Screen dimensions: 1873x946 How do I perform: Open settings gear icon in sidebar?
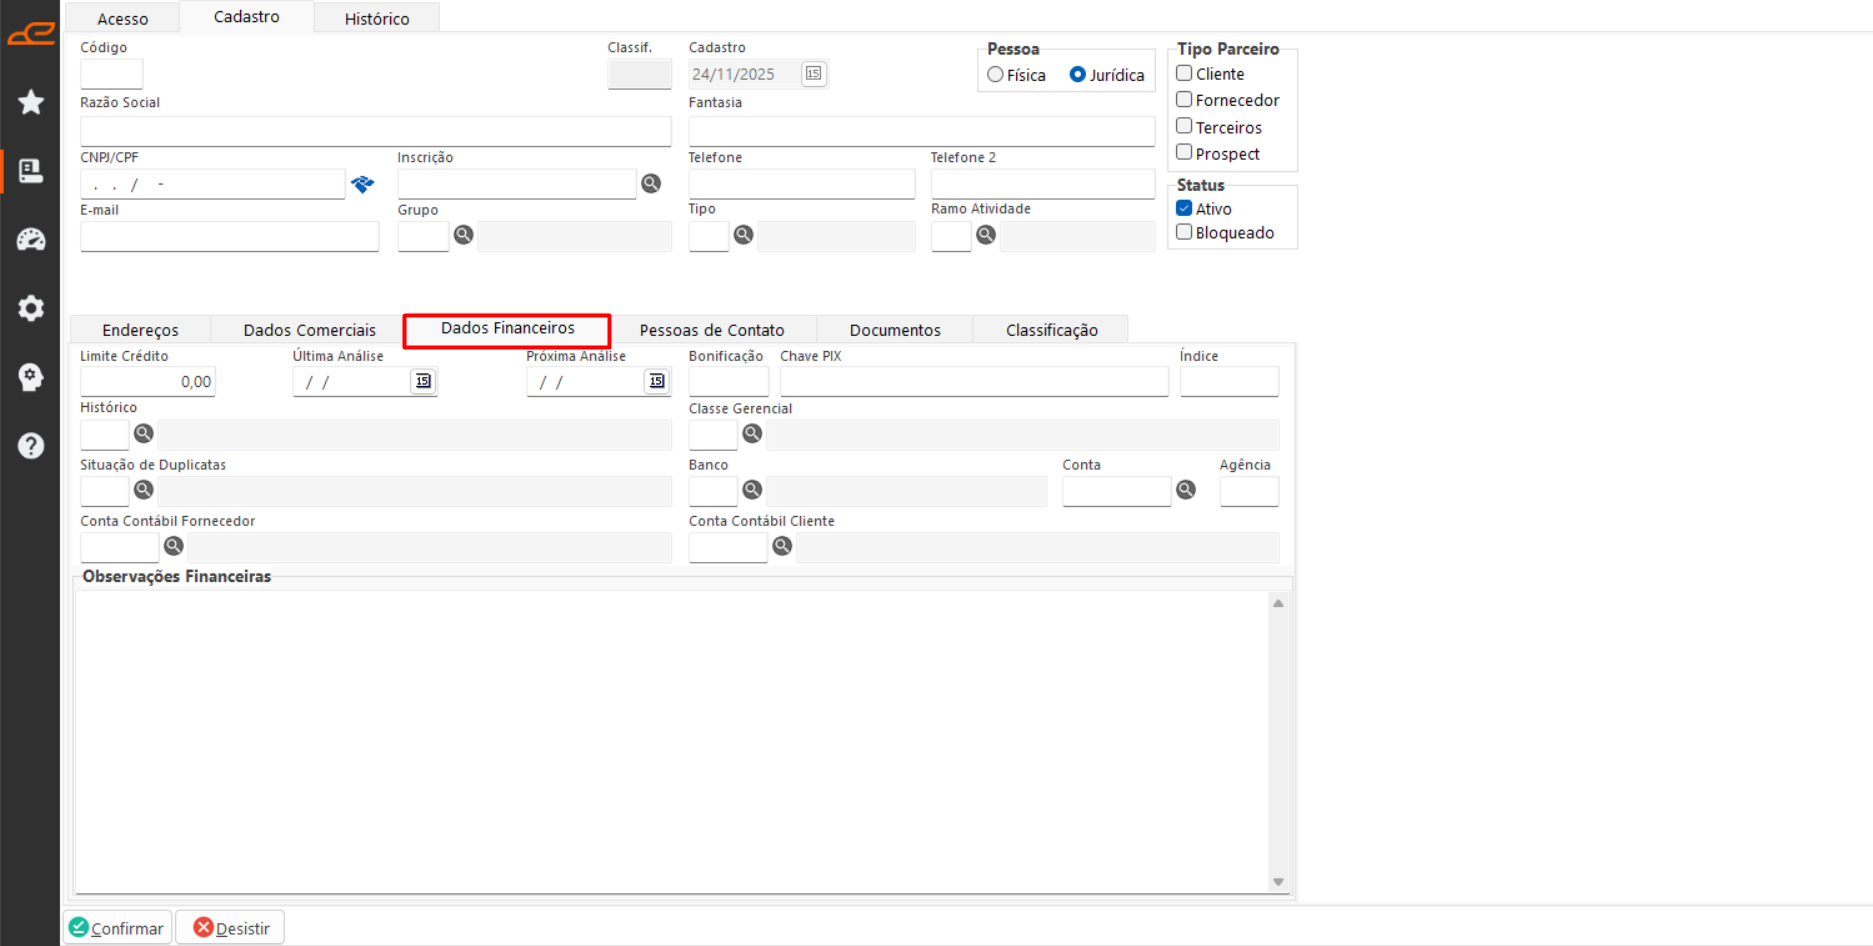click(31, 308)
